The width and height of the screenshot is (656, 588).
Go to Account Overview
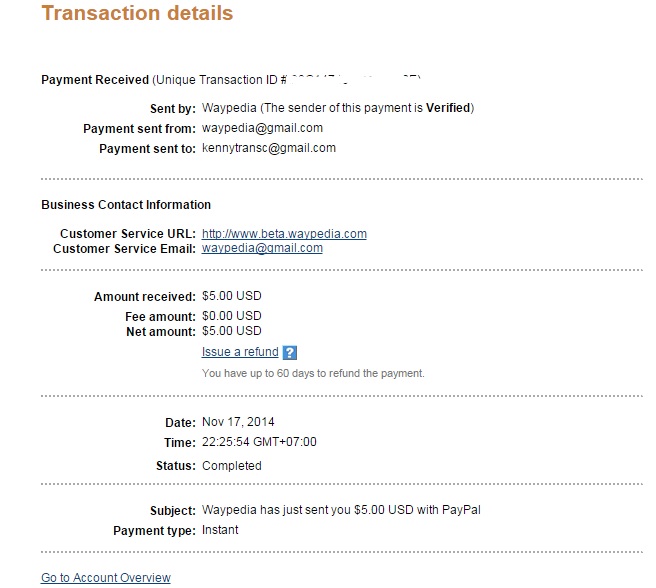(x=106, y=578)
